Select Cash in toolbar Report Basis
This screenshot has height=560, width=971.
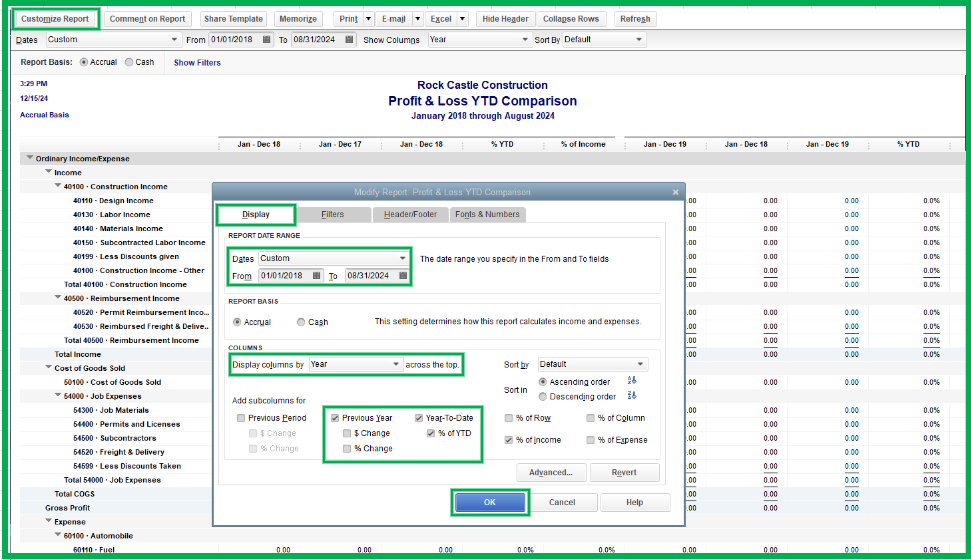pos(129,62)
